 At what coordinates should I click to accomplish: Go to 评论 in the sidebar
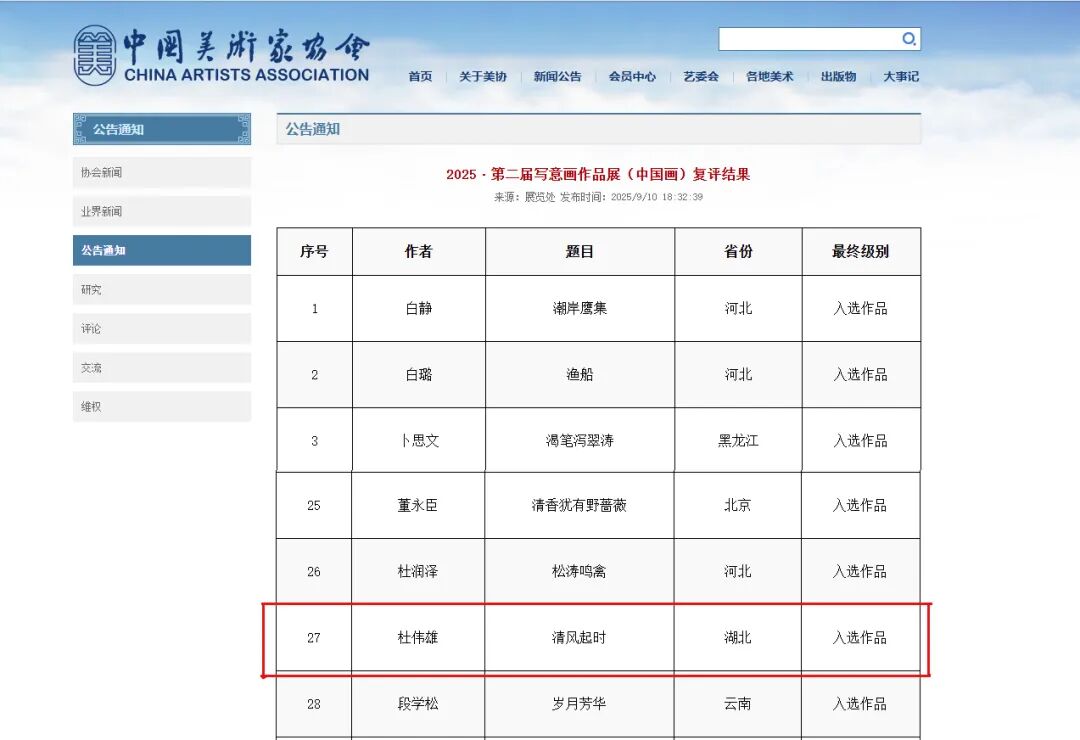click(161, 329)
